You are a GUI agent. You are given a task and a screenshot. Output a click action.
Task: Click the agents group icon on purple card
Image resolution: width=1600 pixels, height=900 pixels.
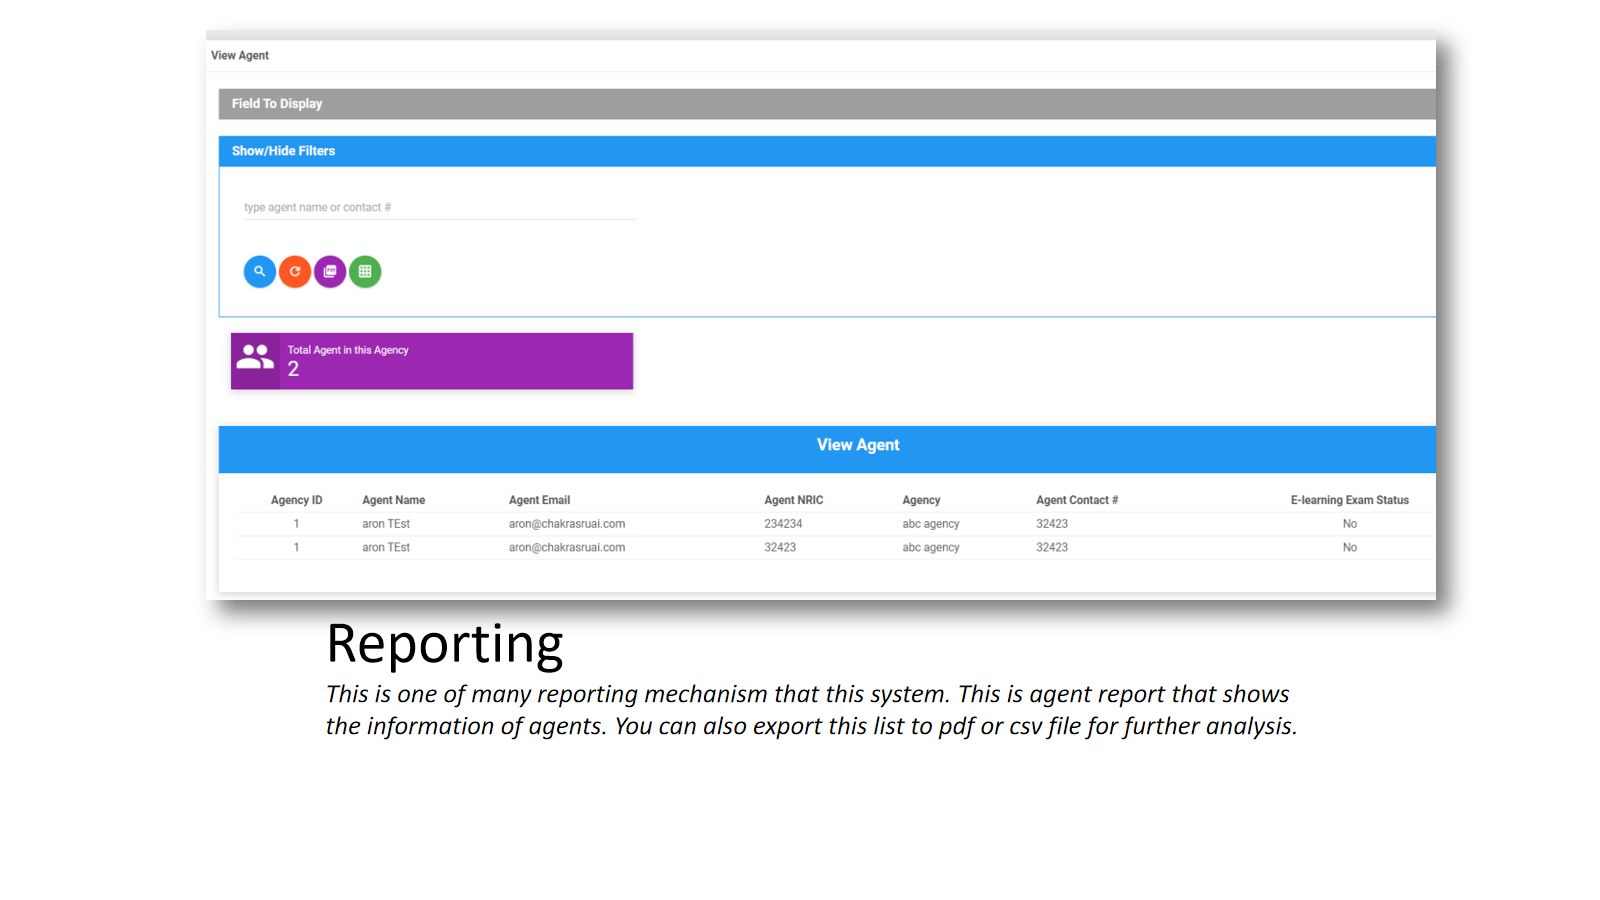255,358
